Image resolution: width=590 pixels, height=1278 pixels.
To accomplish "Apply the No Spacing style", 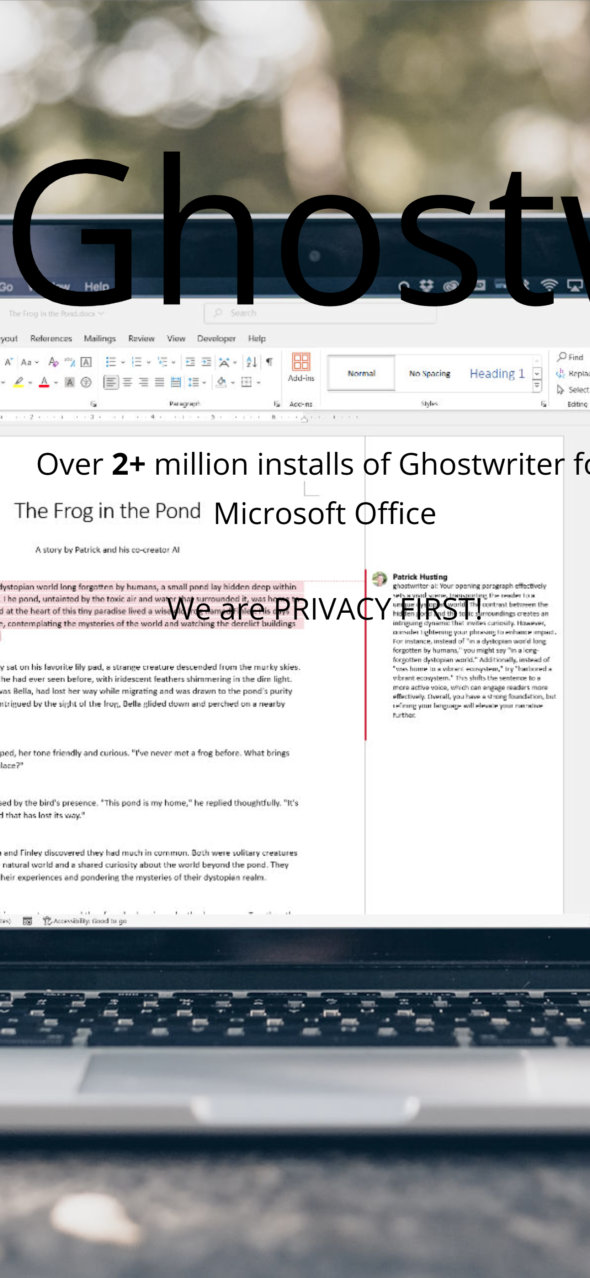I will click(x=429, y=373).
